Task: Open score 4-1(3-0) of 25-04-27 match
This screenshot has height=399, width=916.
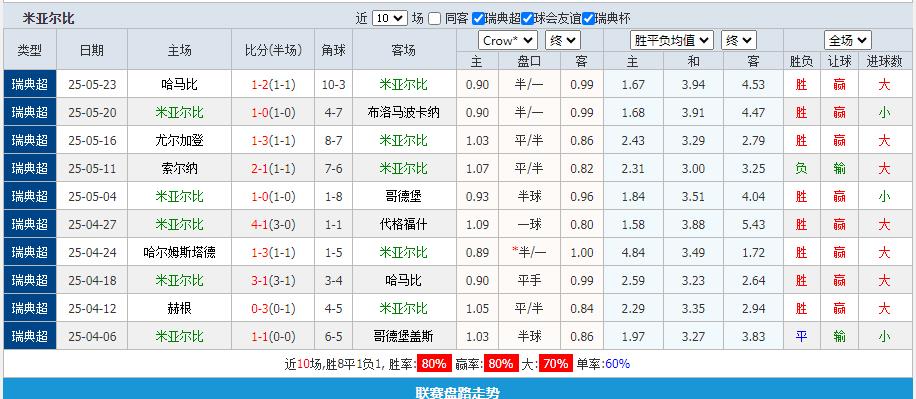Action: pos(273,225)
